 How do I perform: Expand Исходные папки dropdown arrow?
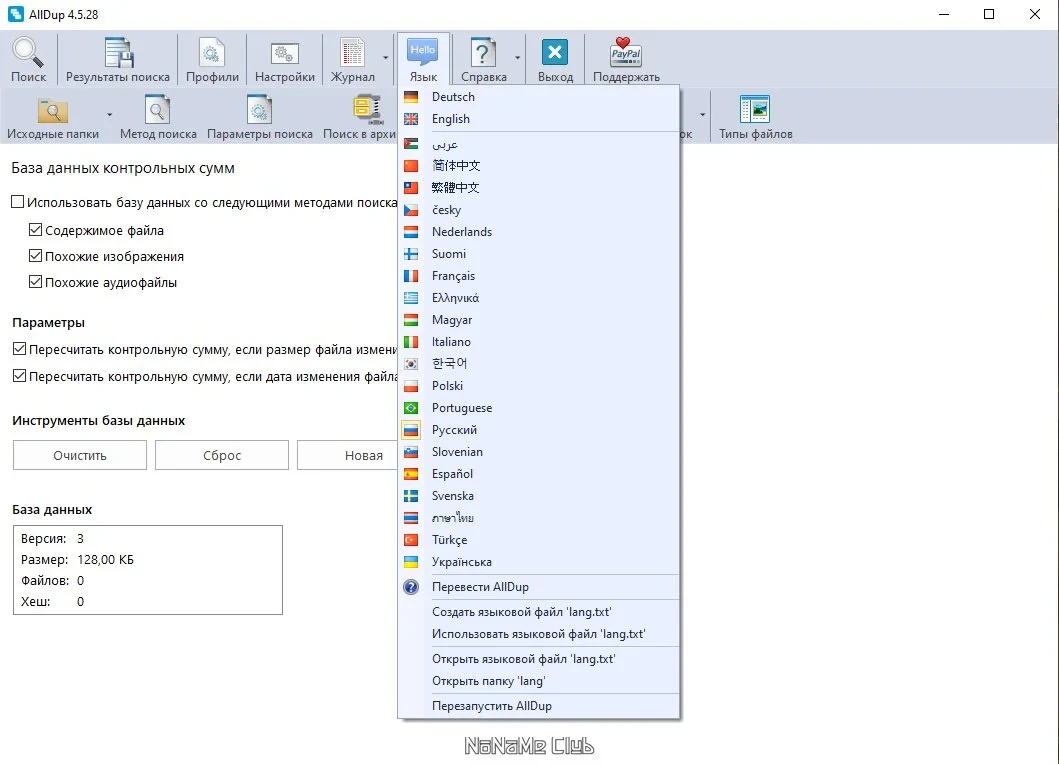(109, 116)
